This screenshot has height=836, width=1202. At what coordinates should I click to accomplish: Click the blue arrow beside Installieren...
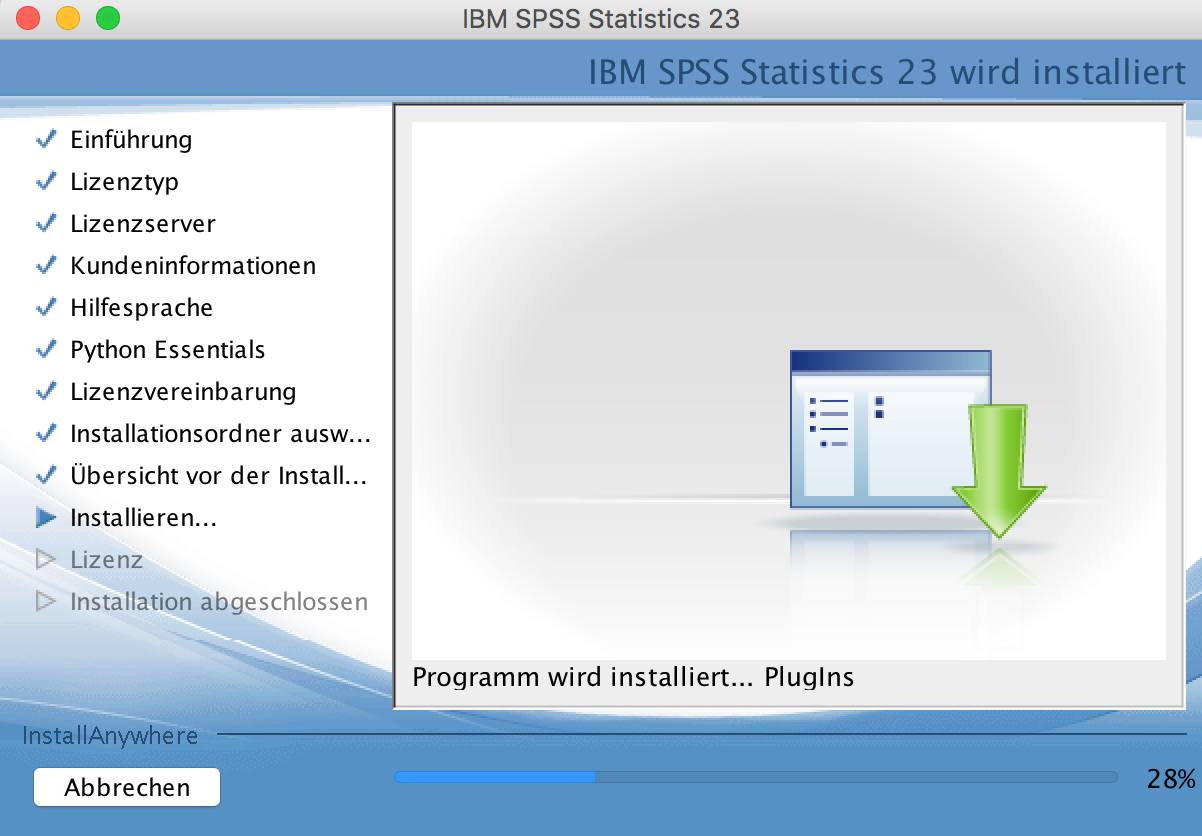click(x=46, y=518)
